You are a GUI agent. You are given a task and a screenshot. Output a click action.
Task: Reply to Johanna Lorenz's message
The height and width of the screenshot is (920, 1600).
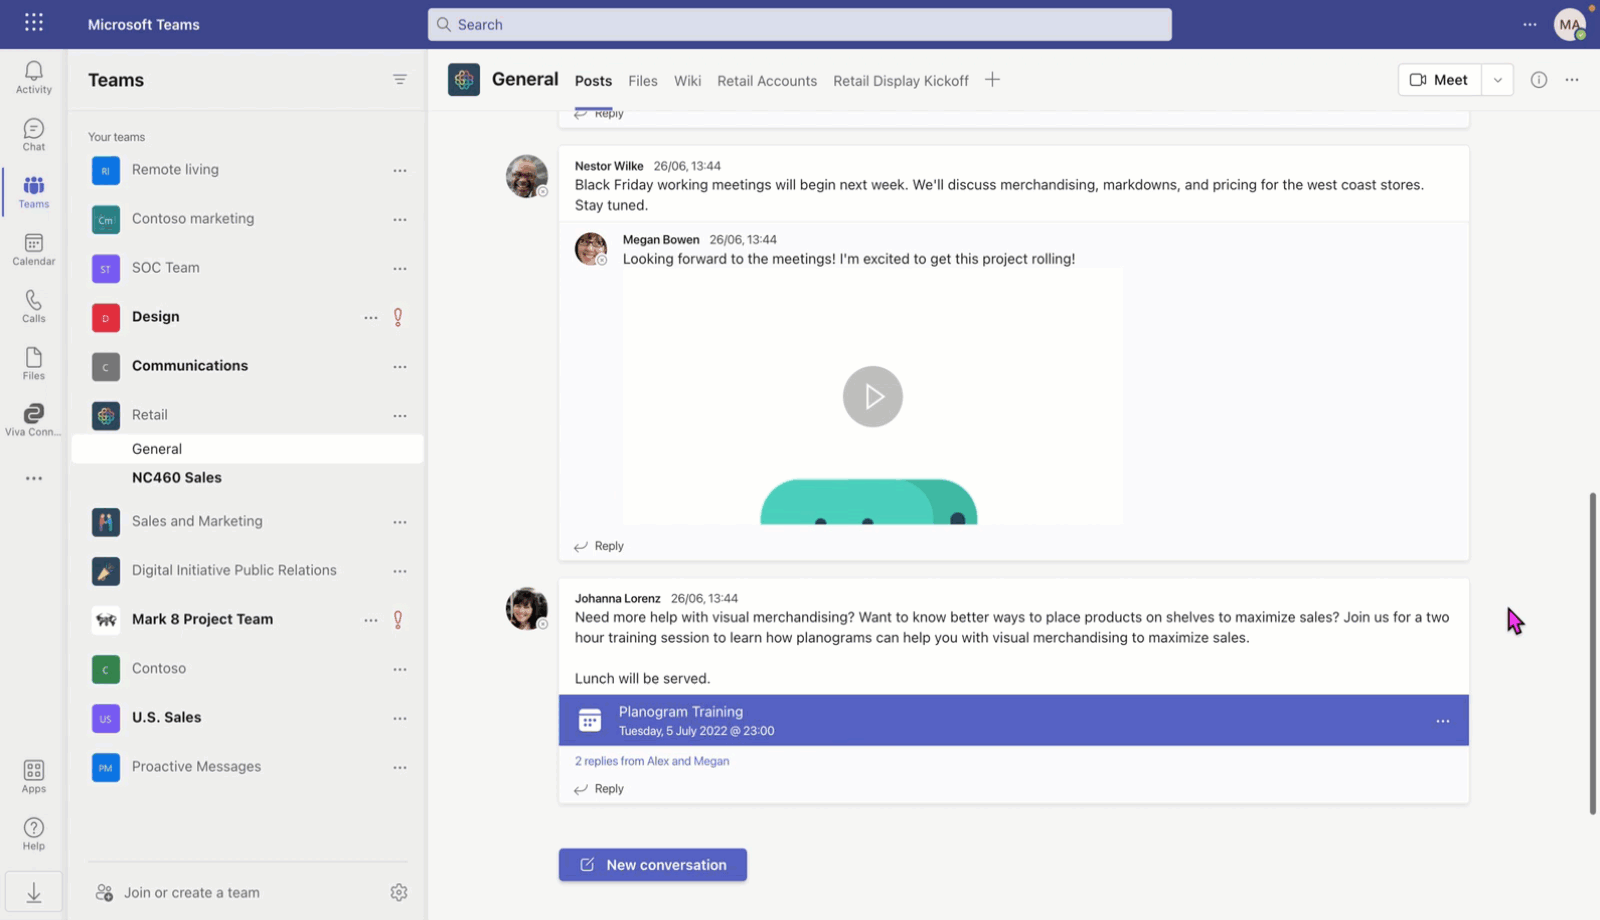[x=598, y=788]
